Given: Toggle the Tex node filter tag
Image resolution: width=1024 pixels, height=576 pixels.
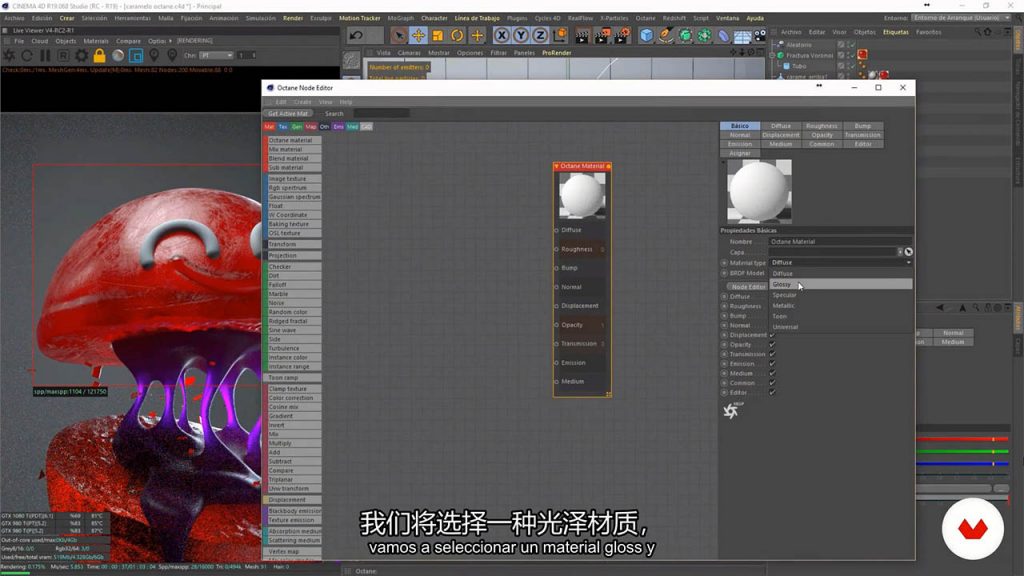Looking at the screenshot, I should pyautogui.click(x=283, y=127).
